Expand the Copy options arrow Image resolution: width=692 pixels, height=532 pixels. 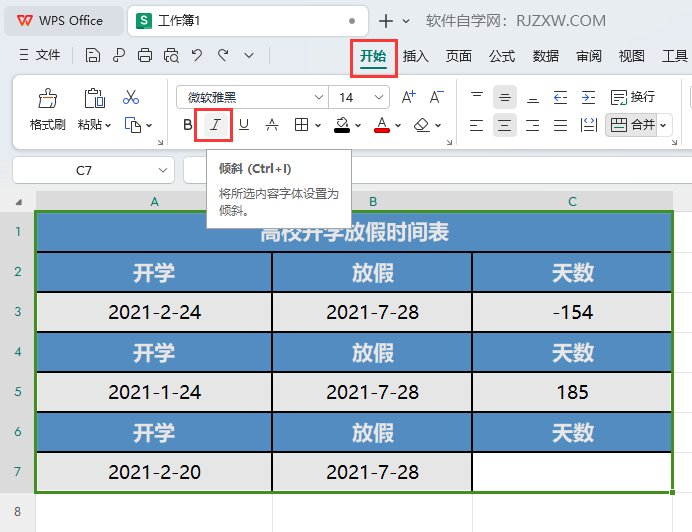149,126
